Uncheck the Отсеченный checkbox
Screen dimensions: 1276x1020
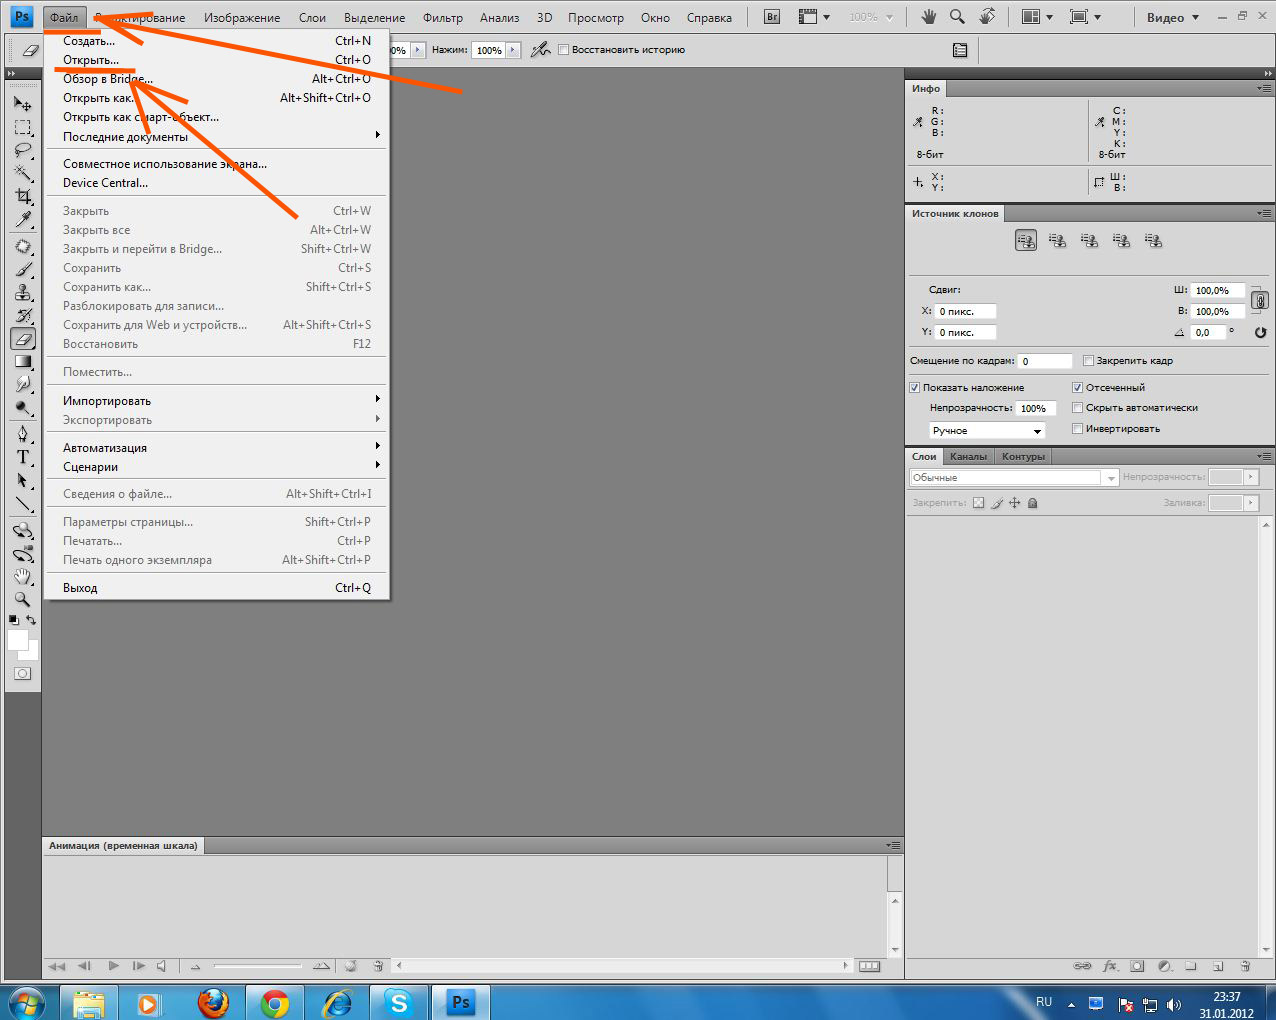pos(1078,388)
